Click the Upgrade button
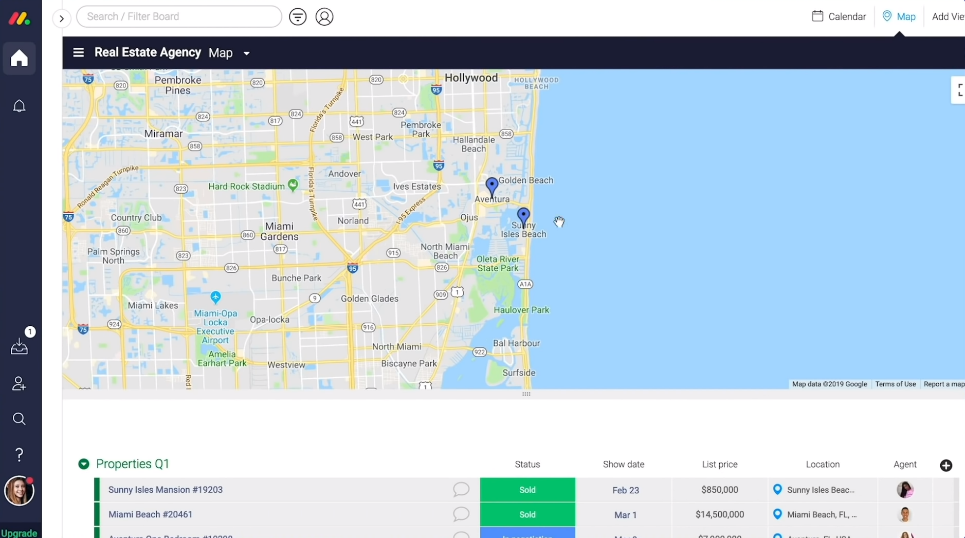Screen dimensions: 965x538 [x=19, y=533]
